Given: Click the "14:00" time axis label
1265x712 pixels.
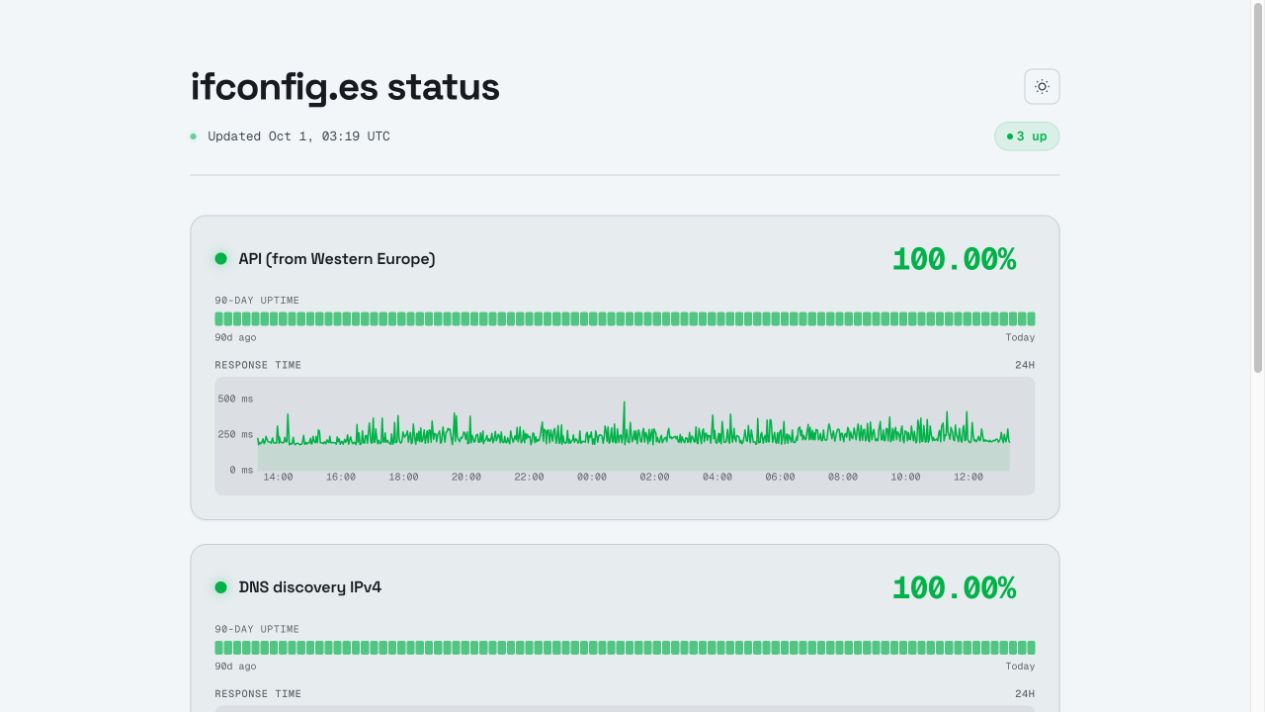Looking at the screenshot, I should tap(278, 477).
